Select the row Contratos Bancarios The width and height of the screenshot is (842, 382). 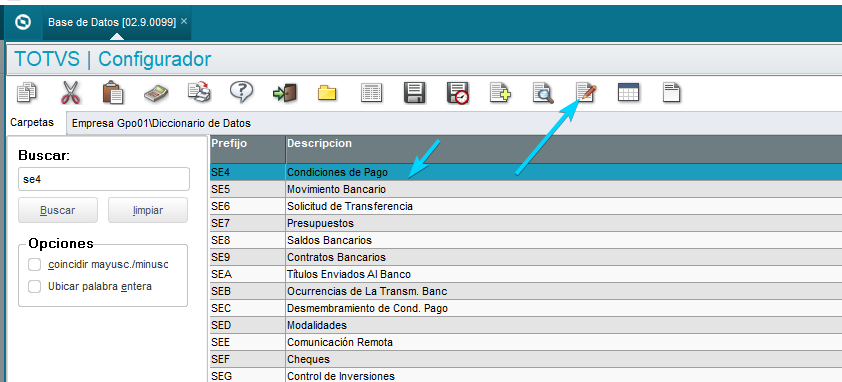[526, 257]
